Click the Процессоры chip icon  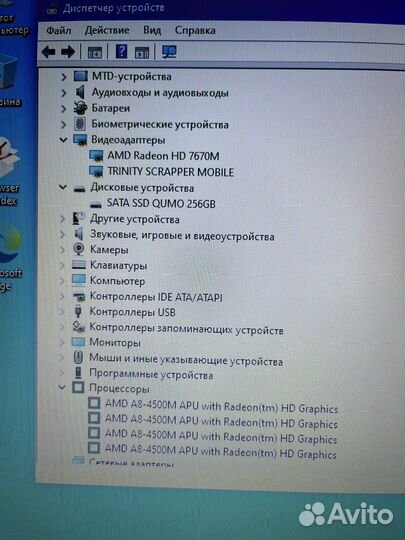(x=78, y=388)
